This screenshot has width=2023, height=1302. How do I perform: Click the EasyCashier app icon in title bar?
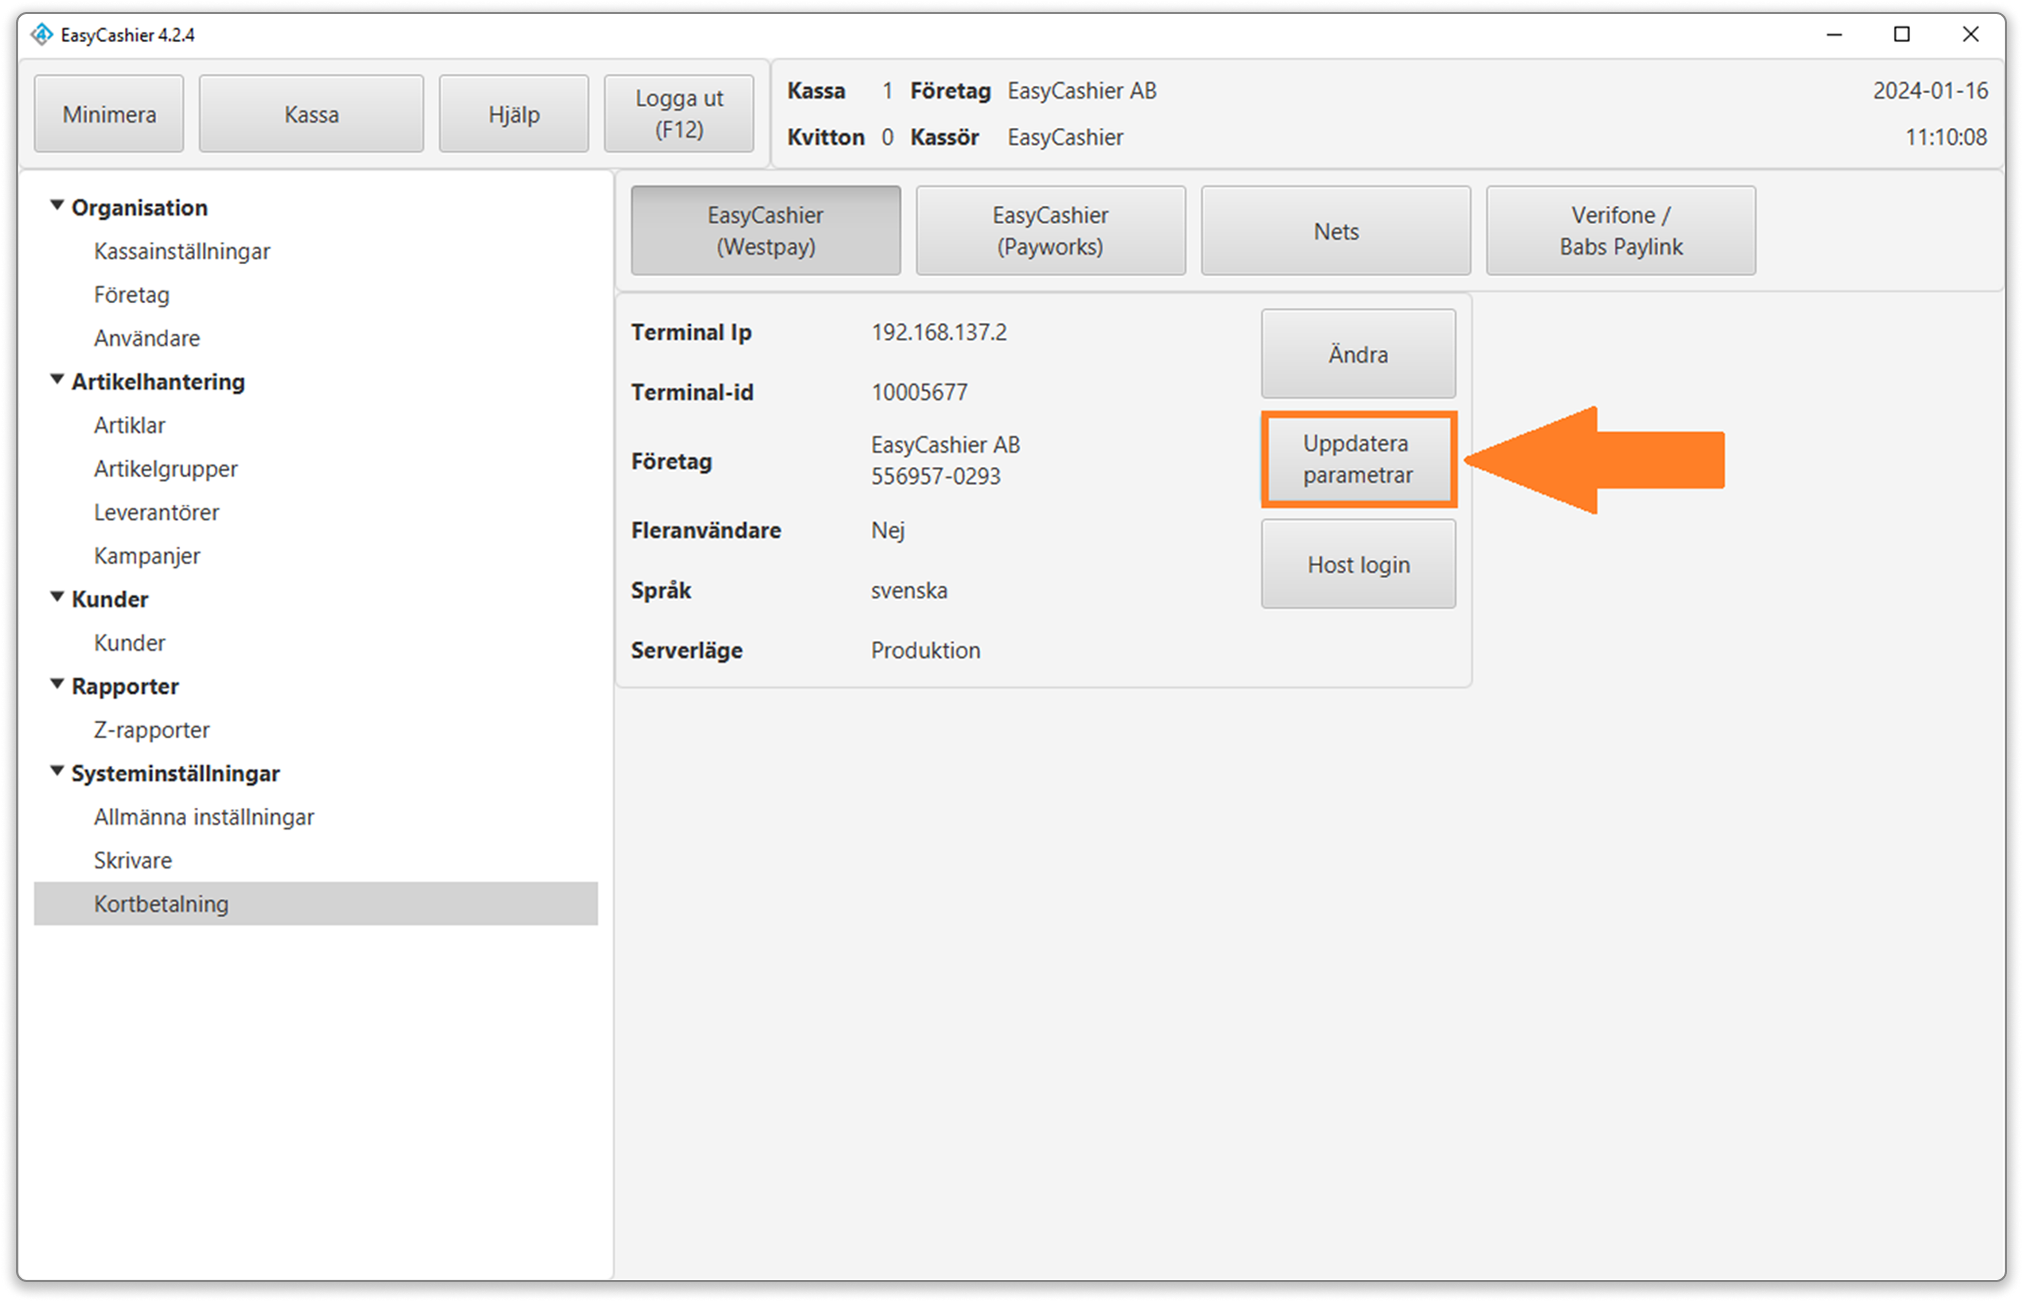41,35
